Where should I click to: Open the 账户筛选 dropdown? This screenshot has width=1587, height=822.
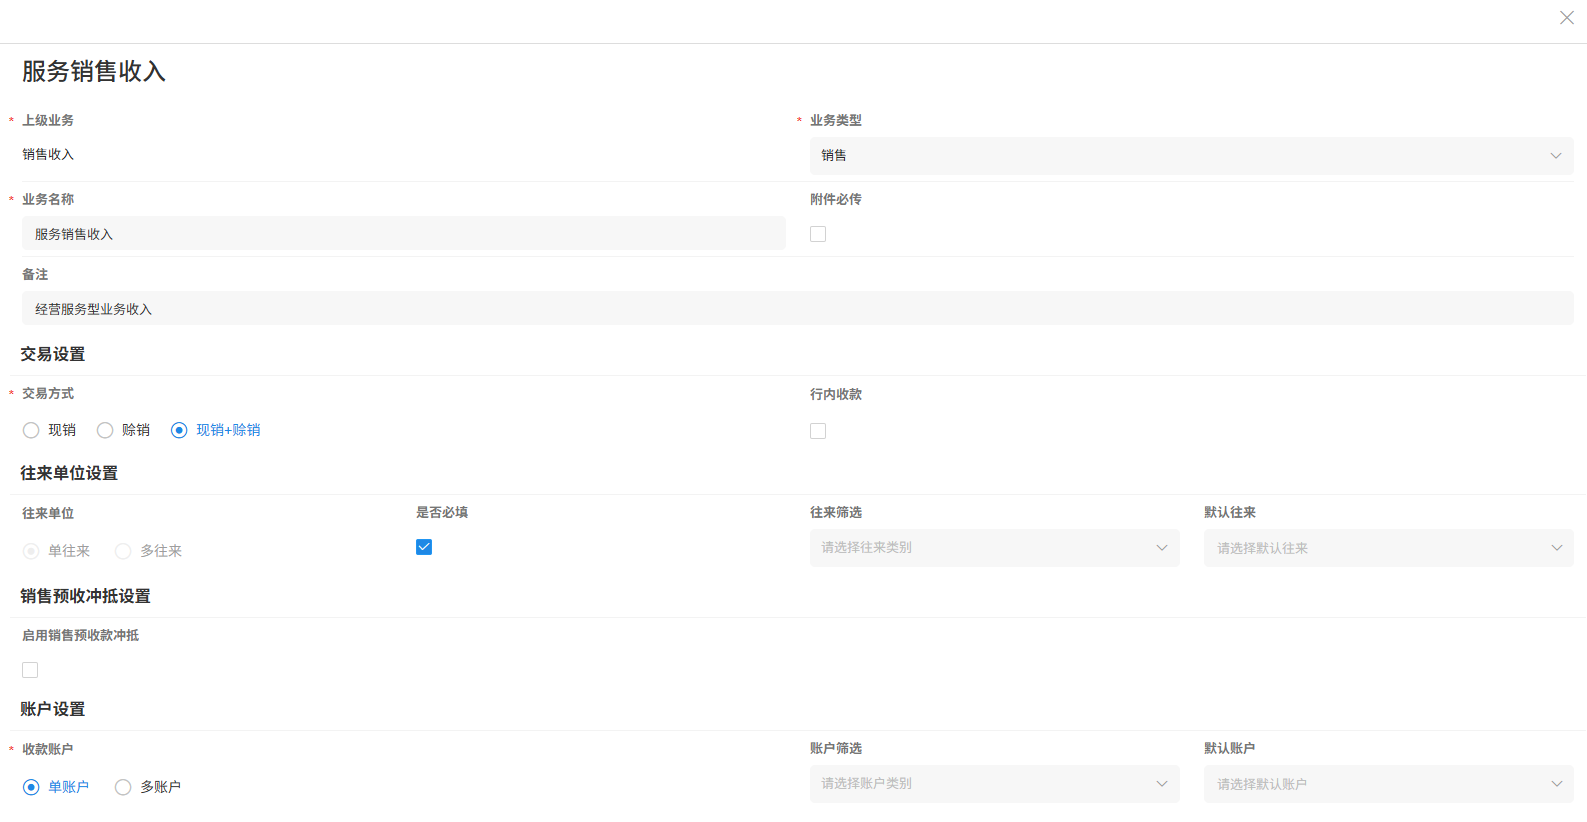994,784
